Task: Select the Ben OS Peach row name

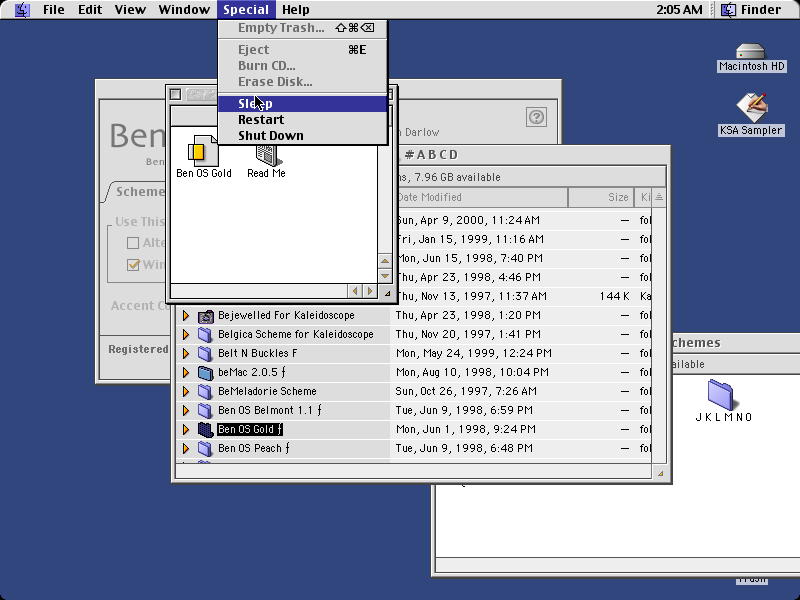Action: coord(254,449)
